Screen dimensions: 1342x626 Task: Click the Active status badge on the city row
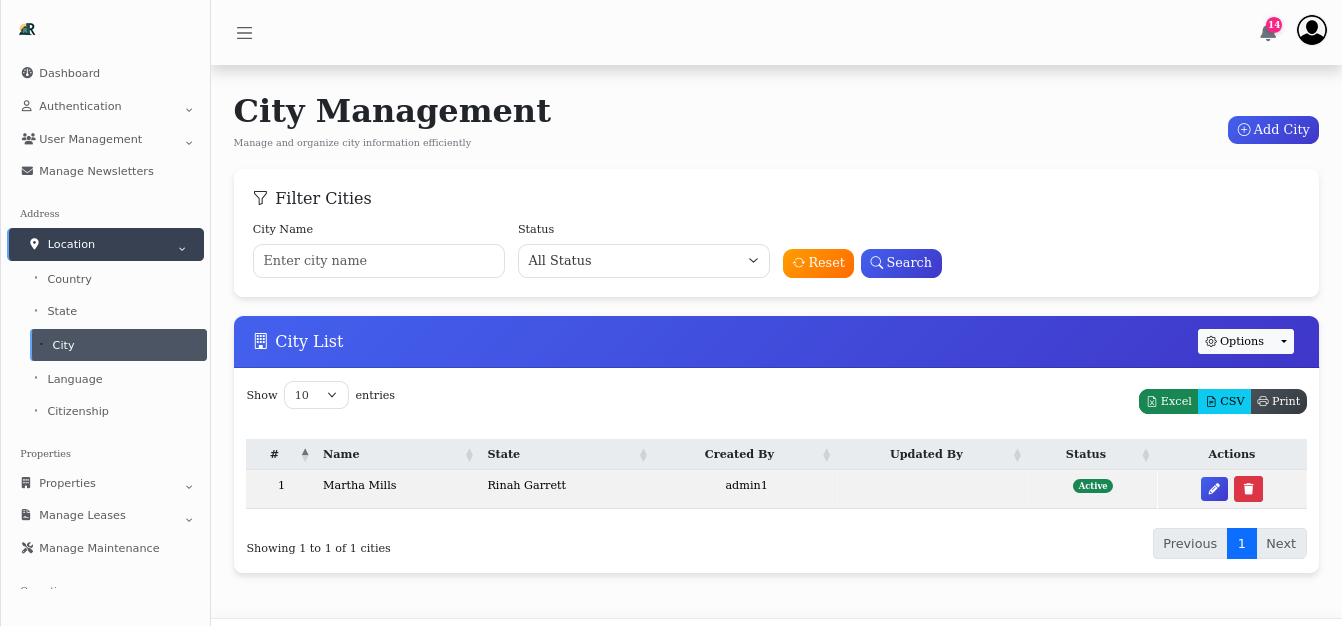(1092, 485)
